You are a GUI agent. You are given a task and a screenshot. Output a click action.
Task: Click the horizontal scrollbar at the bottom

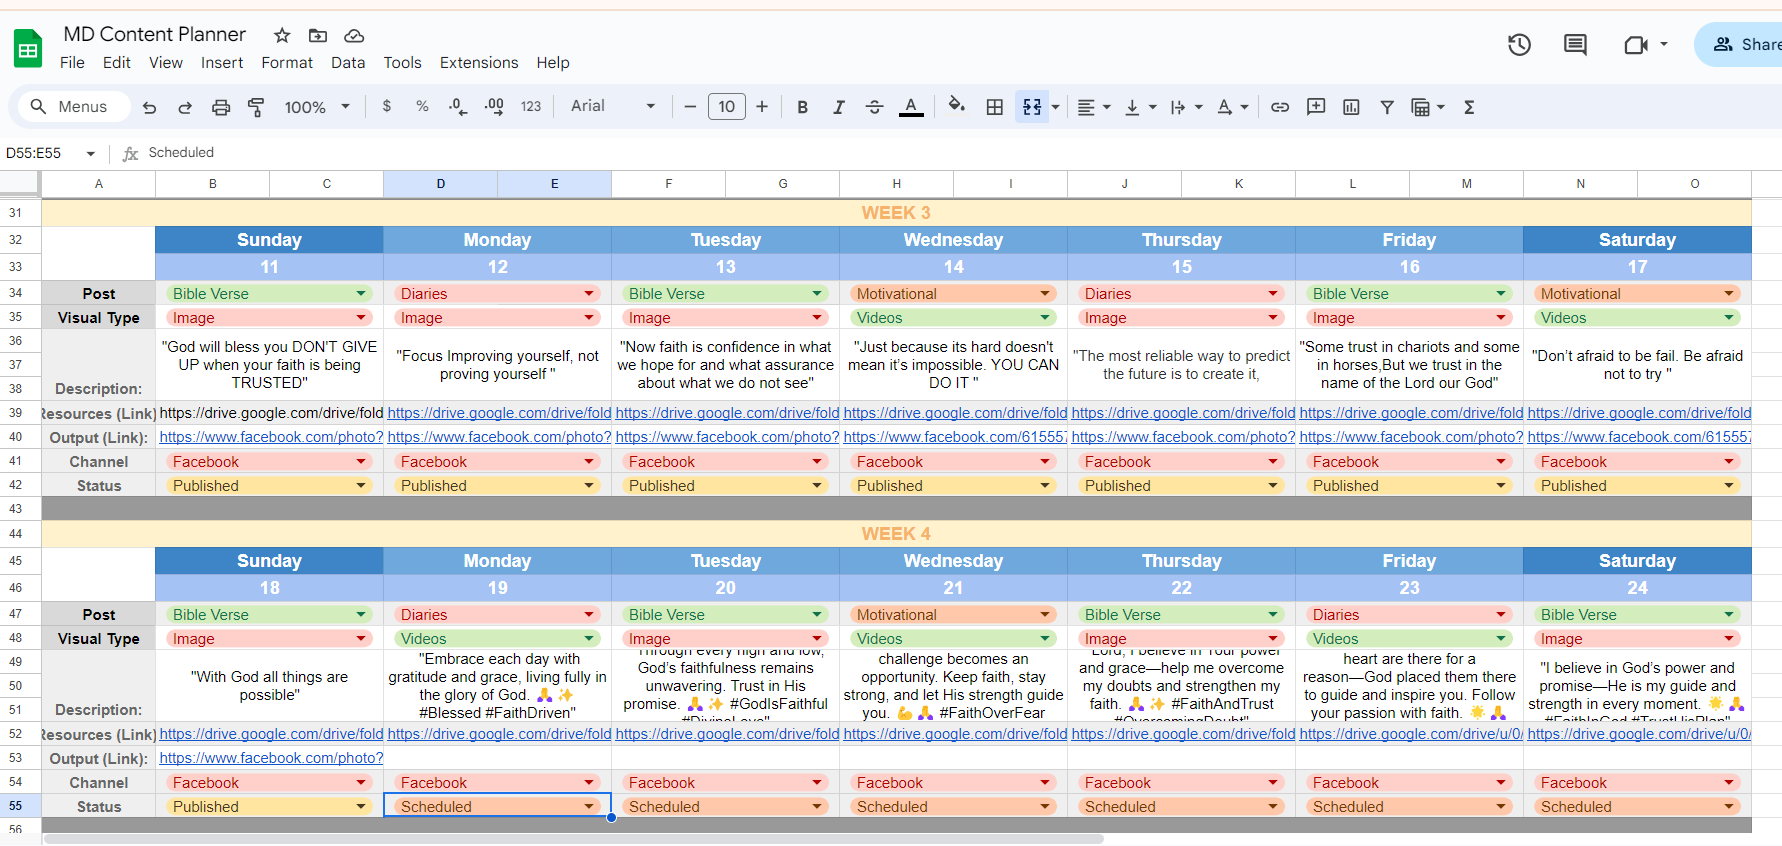point(573,839)
